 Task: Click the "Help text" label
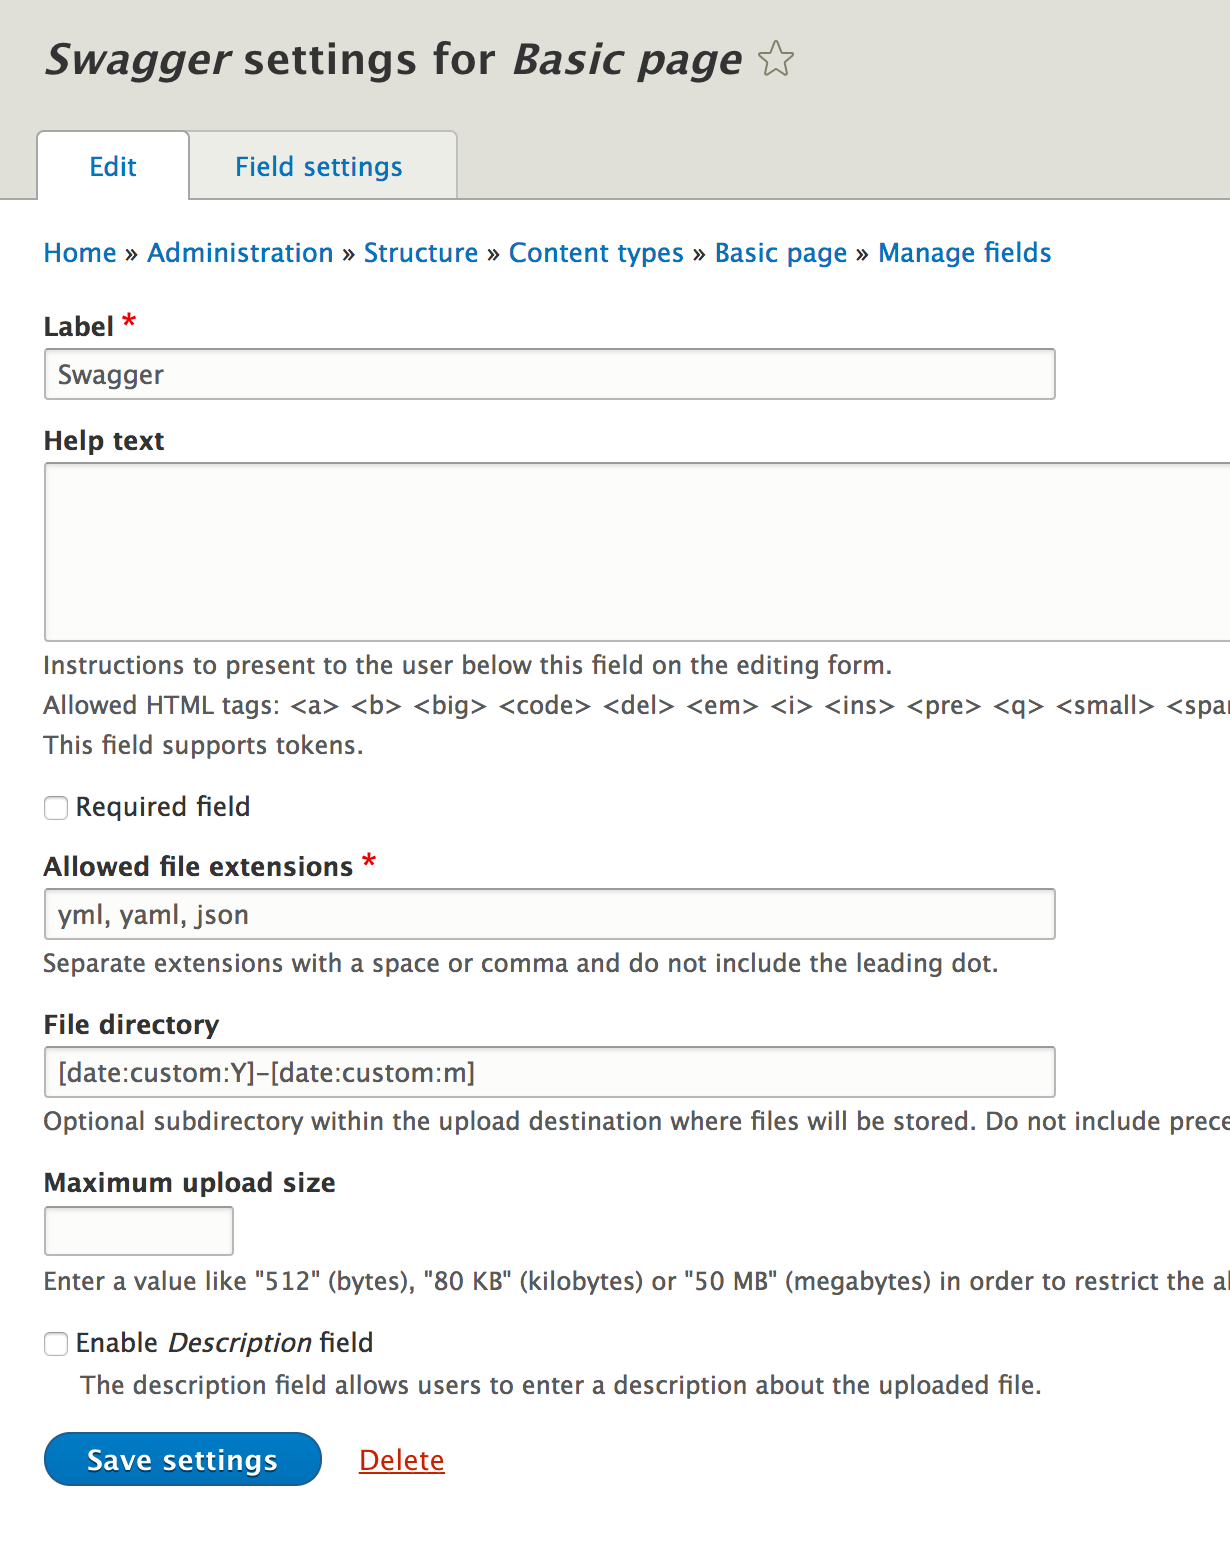pyautogui.click(x=104, y=440)
